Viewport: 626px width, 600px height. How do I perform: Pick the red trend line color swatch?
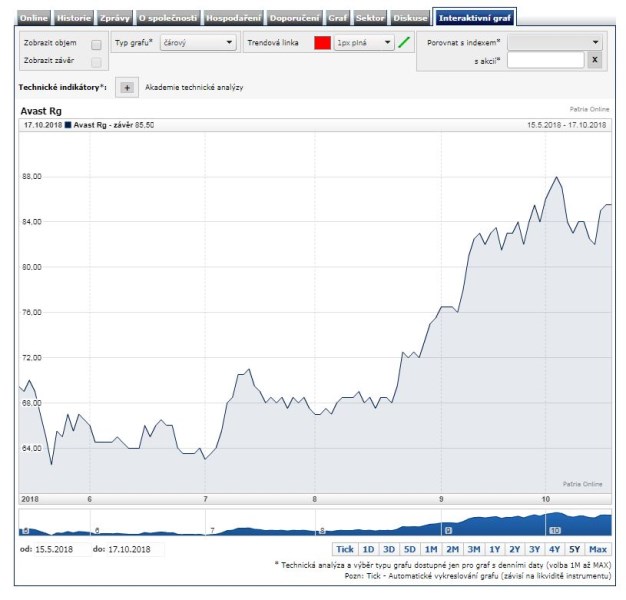point(322,43)
